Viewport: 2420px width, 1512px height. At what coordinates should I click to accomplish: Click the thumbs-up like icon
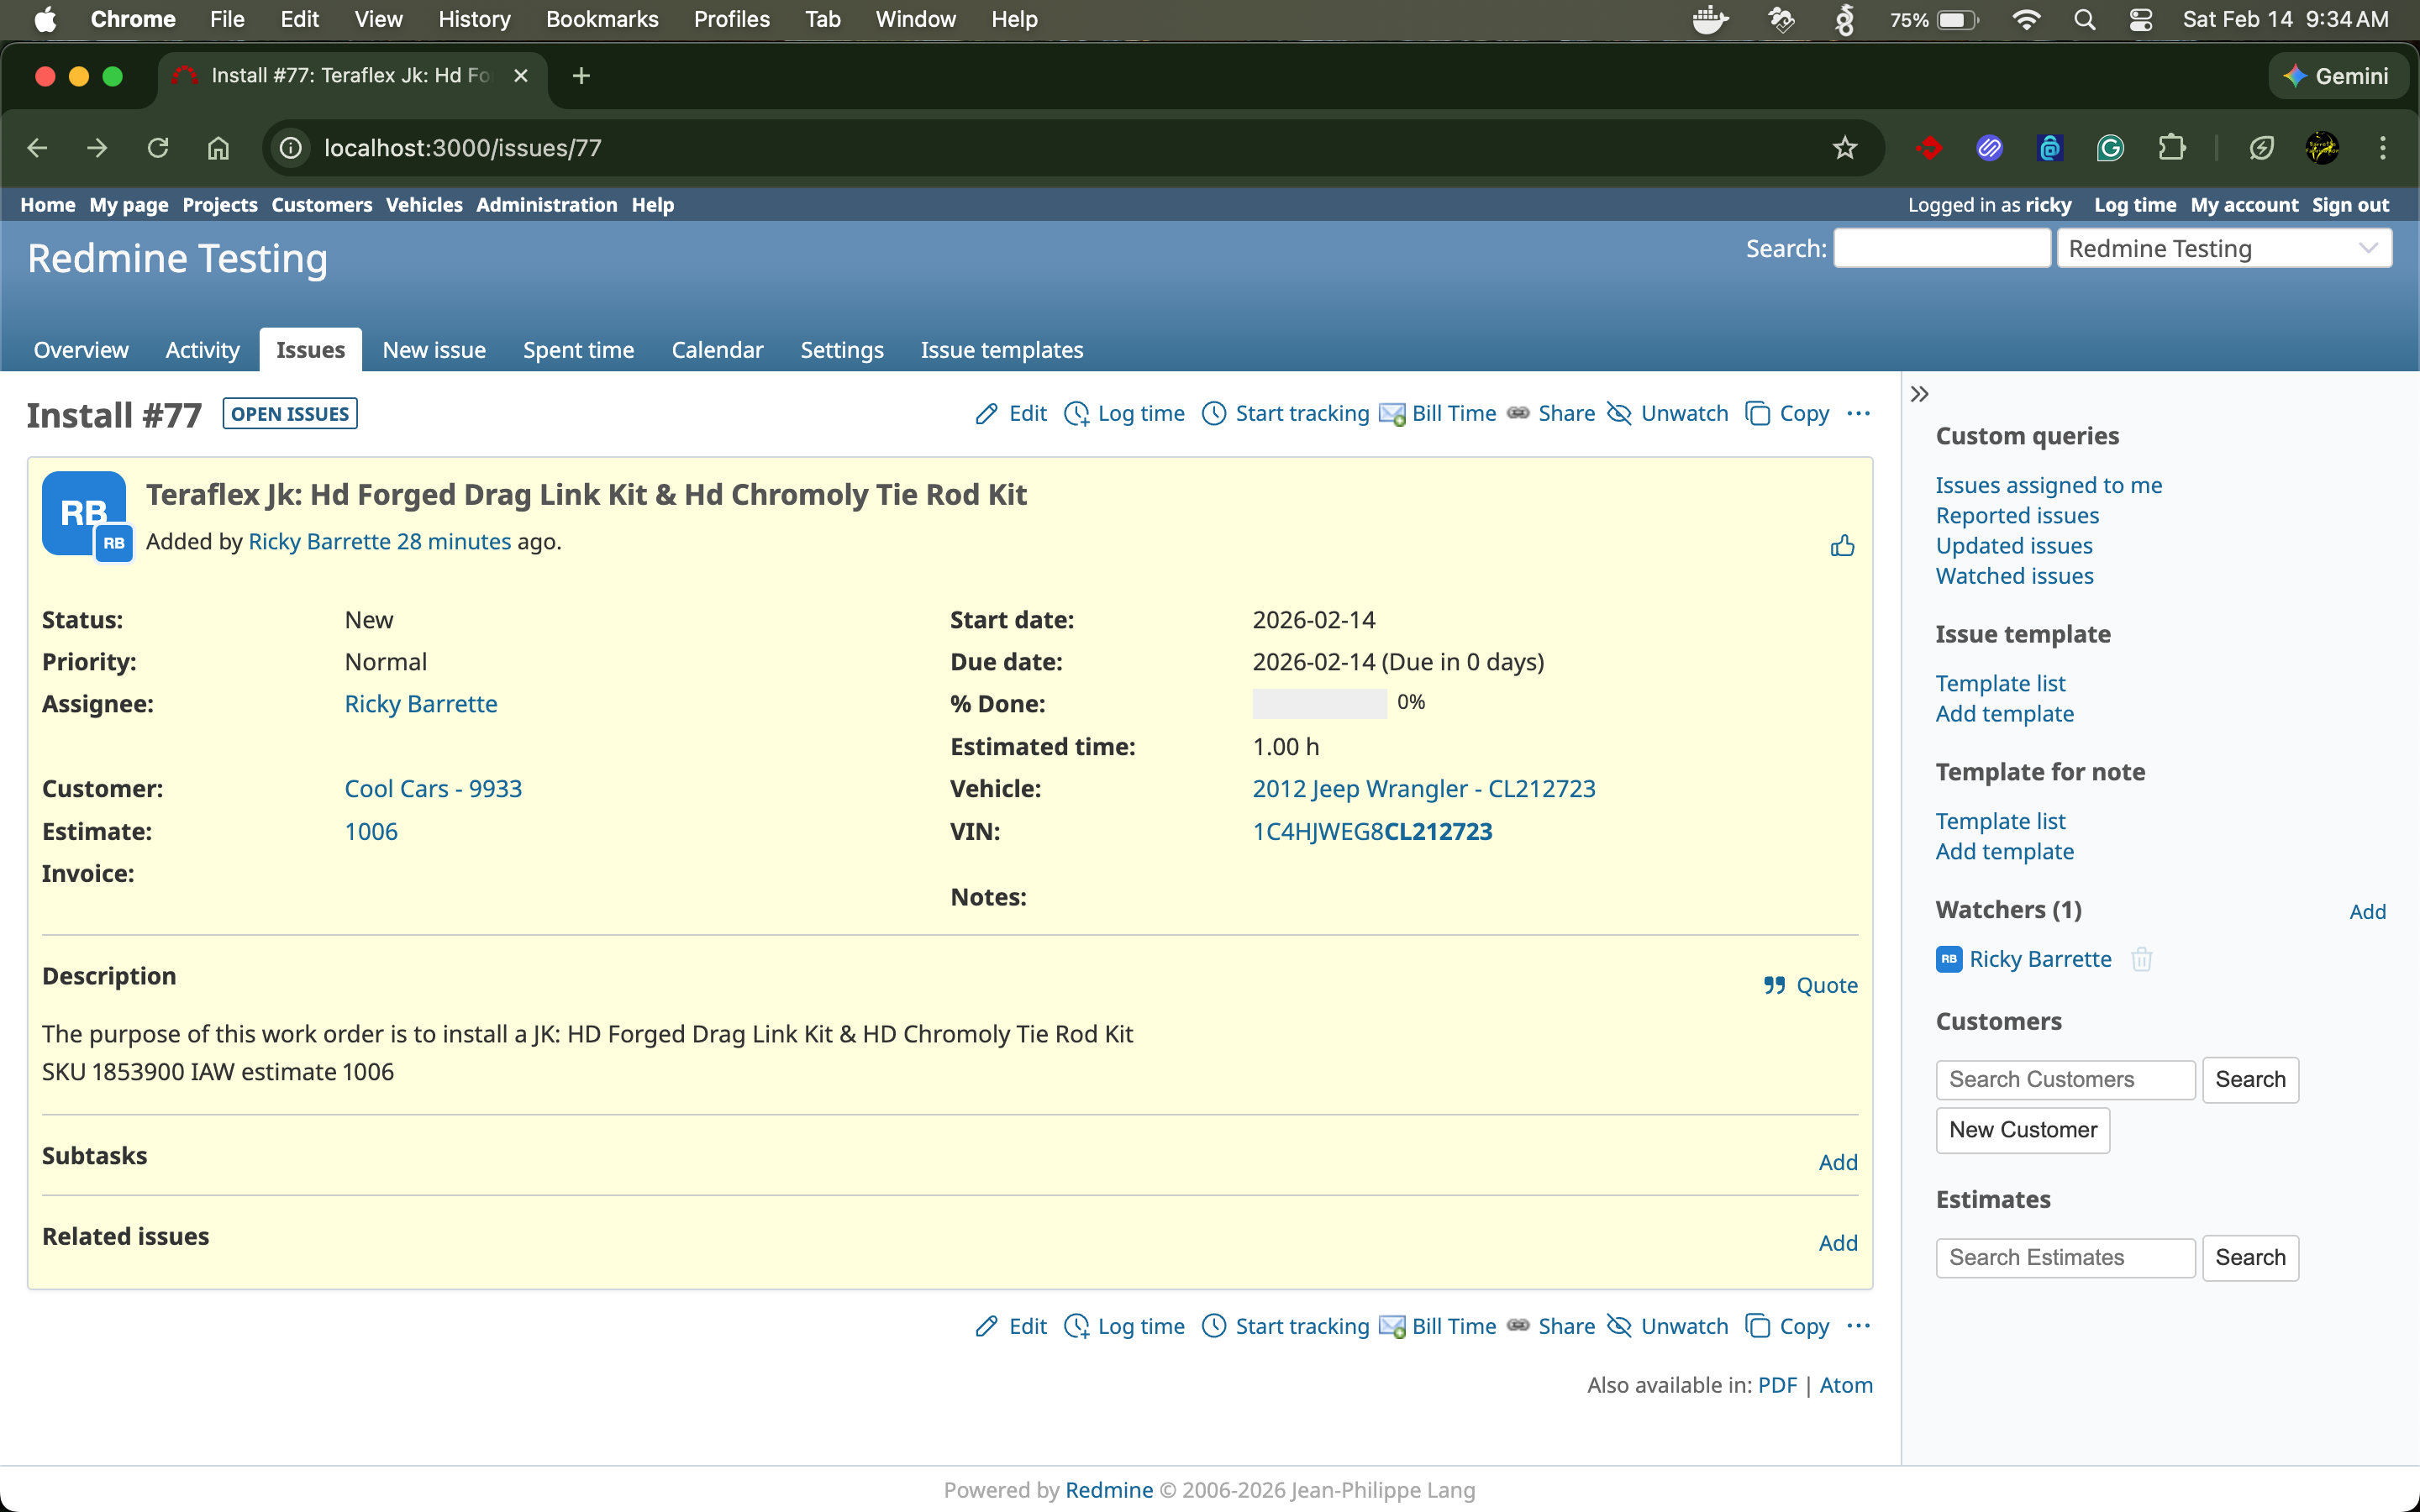pos(1842,545)
